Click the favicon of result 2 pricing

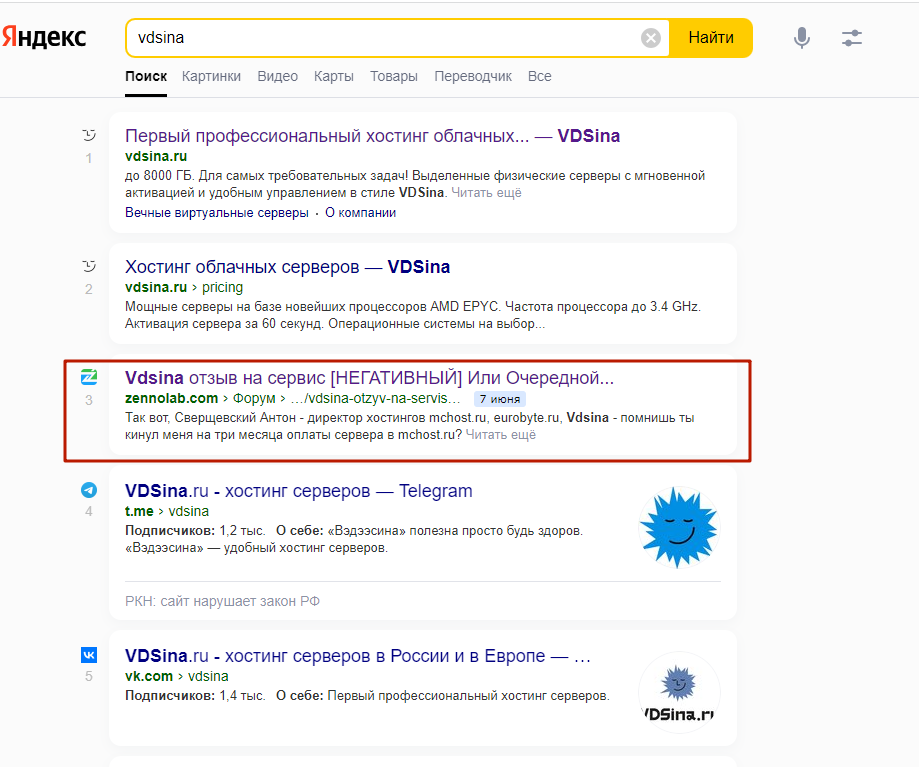(89, 267)
